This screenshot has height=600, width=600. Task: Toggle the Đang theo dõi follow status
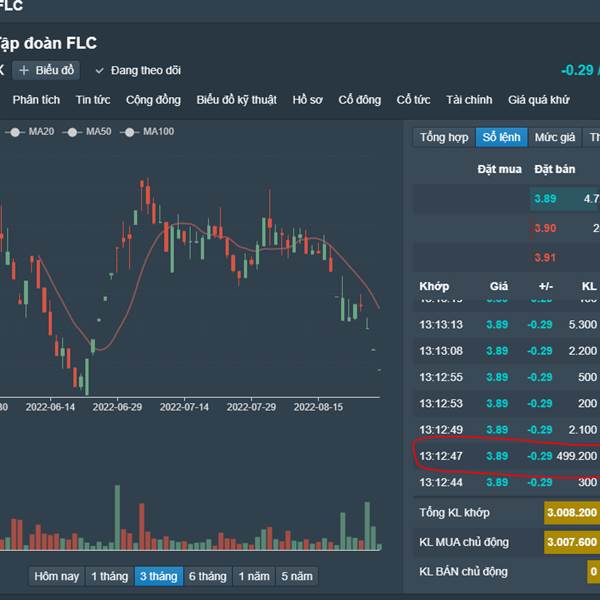(x=138, y=70)
